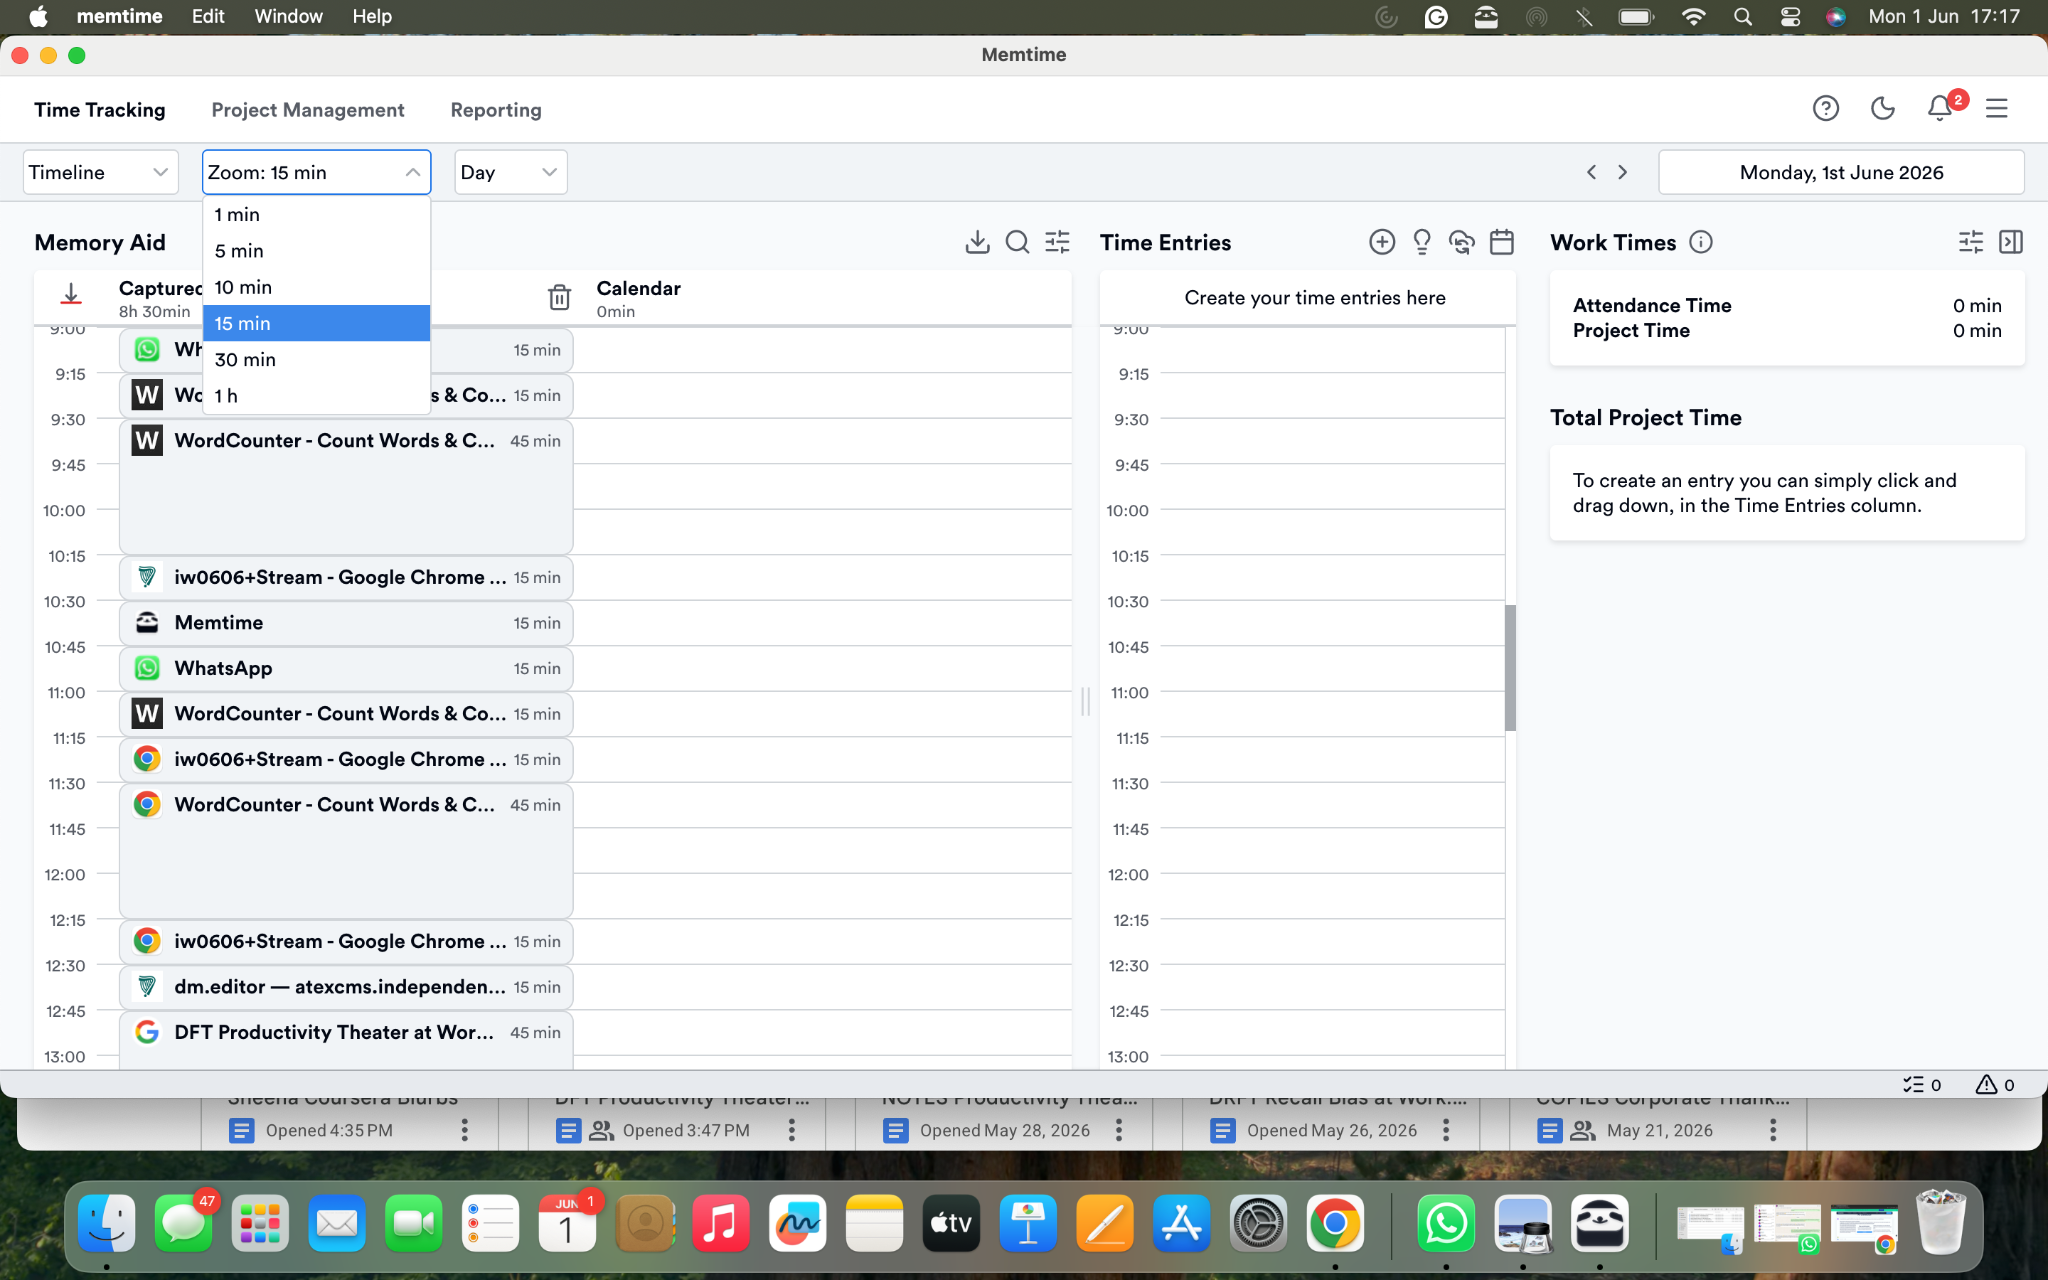Click the sync icon in Time Entries

pos(1462,242)
